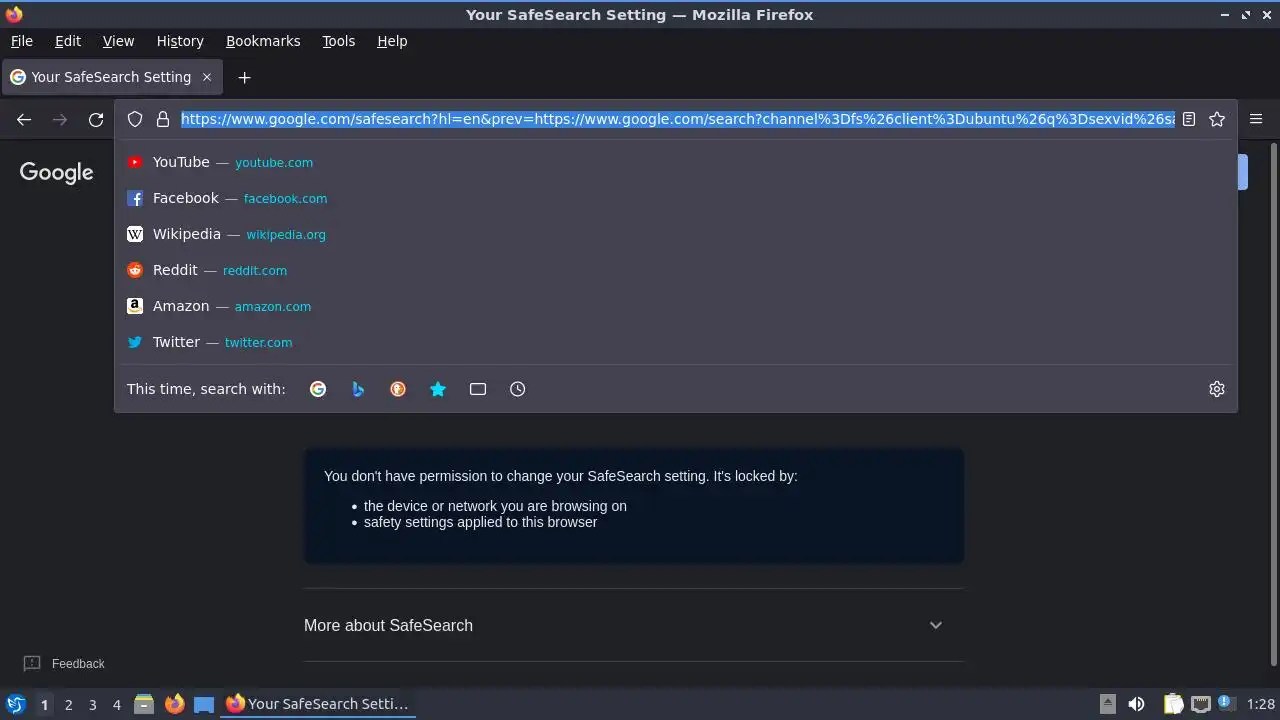Screen dimensions: 1280x720
Task: Launch Firefox from taskbar quick launcher
Action: pos(174,704)
